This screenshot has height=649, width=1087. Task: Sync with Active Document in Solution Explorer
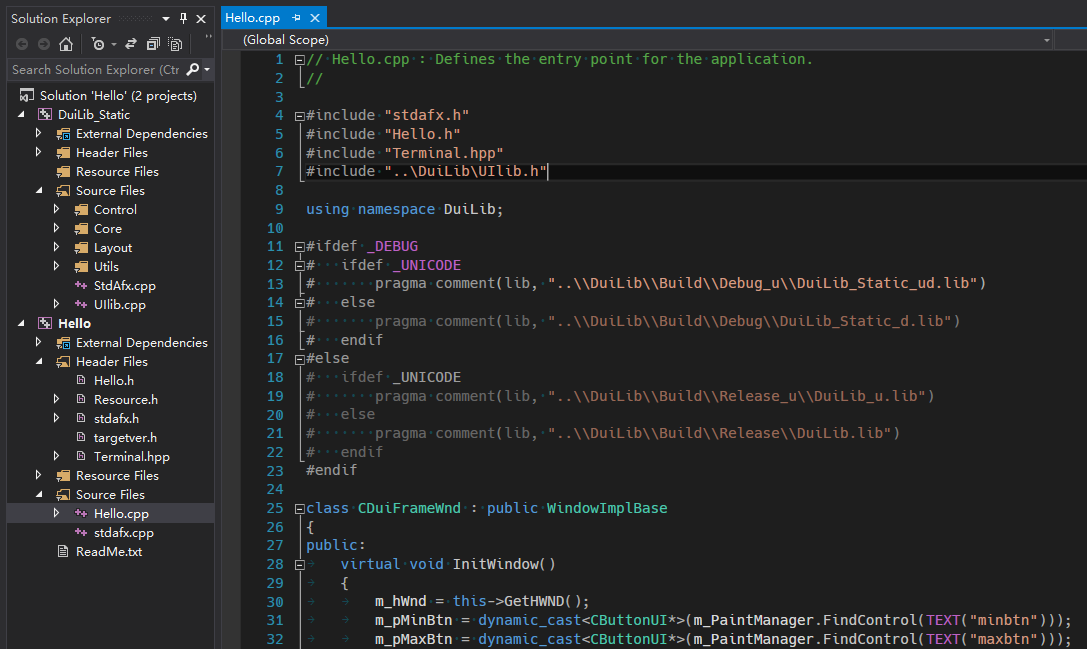(x=130, y=44)
